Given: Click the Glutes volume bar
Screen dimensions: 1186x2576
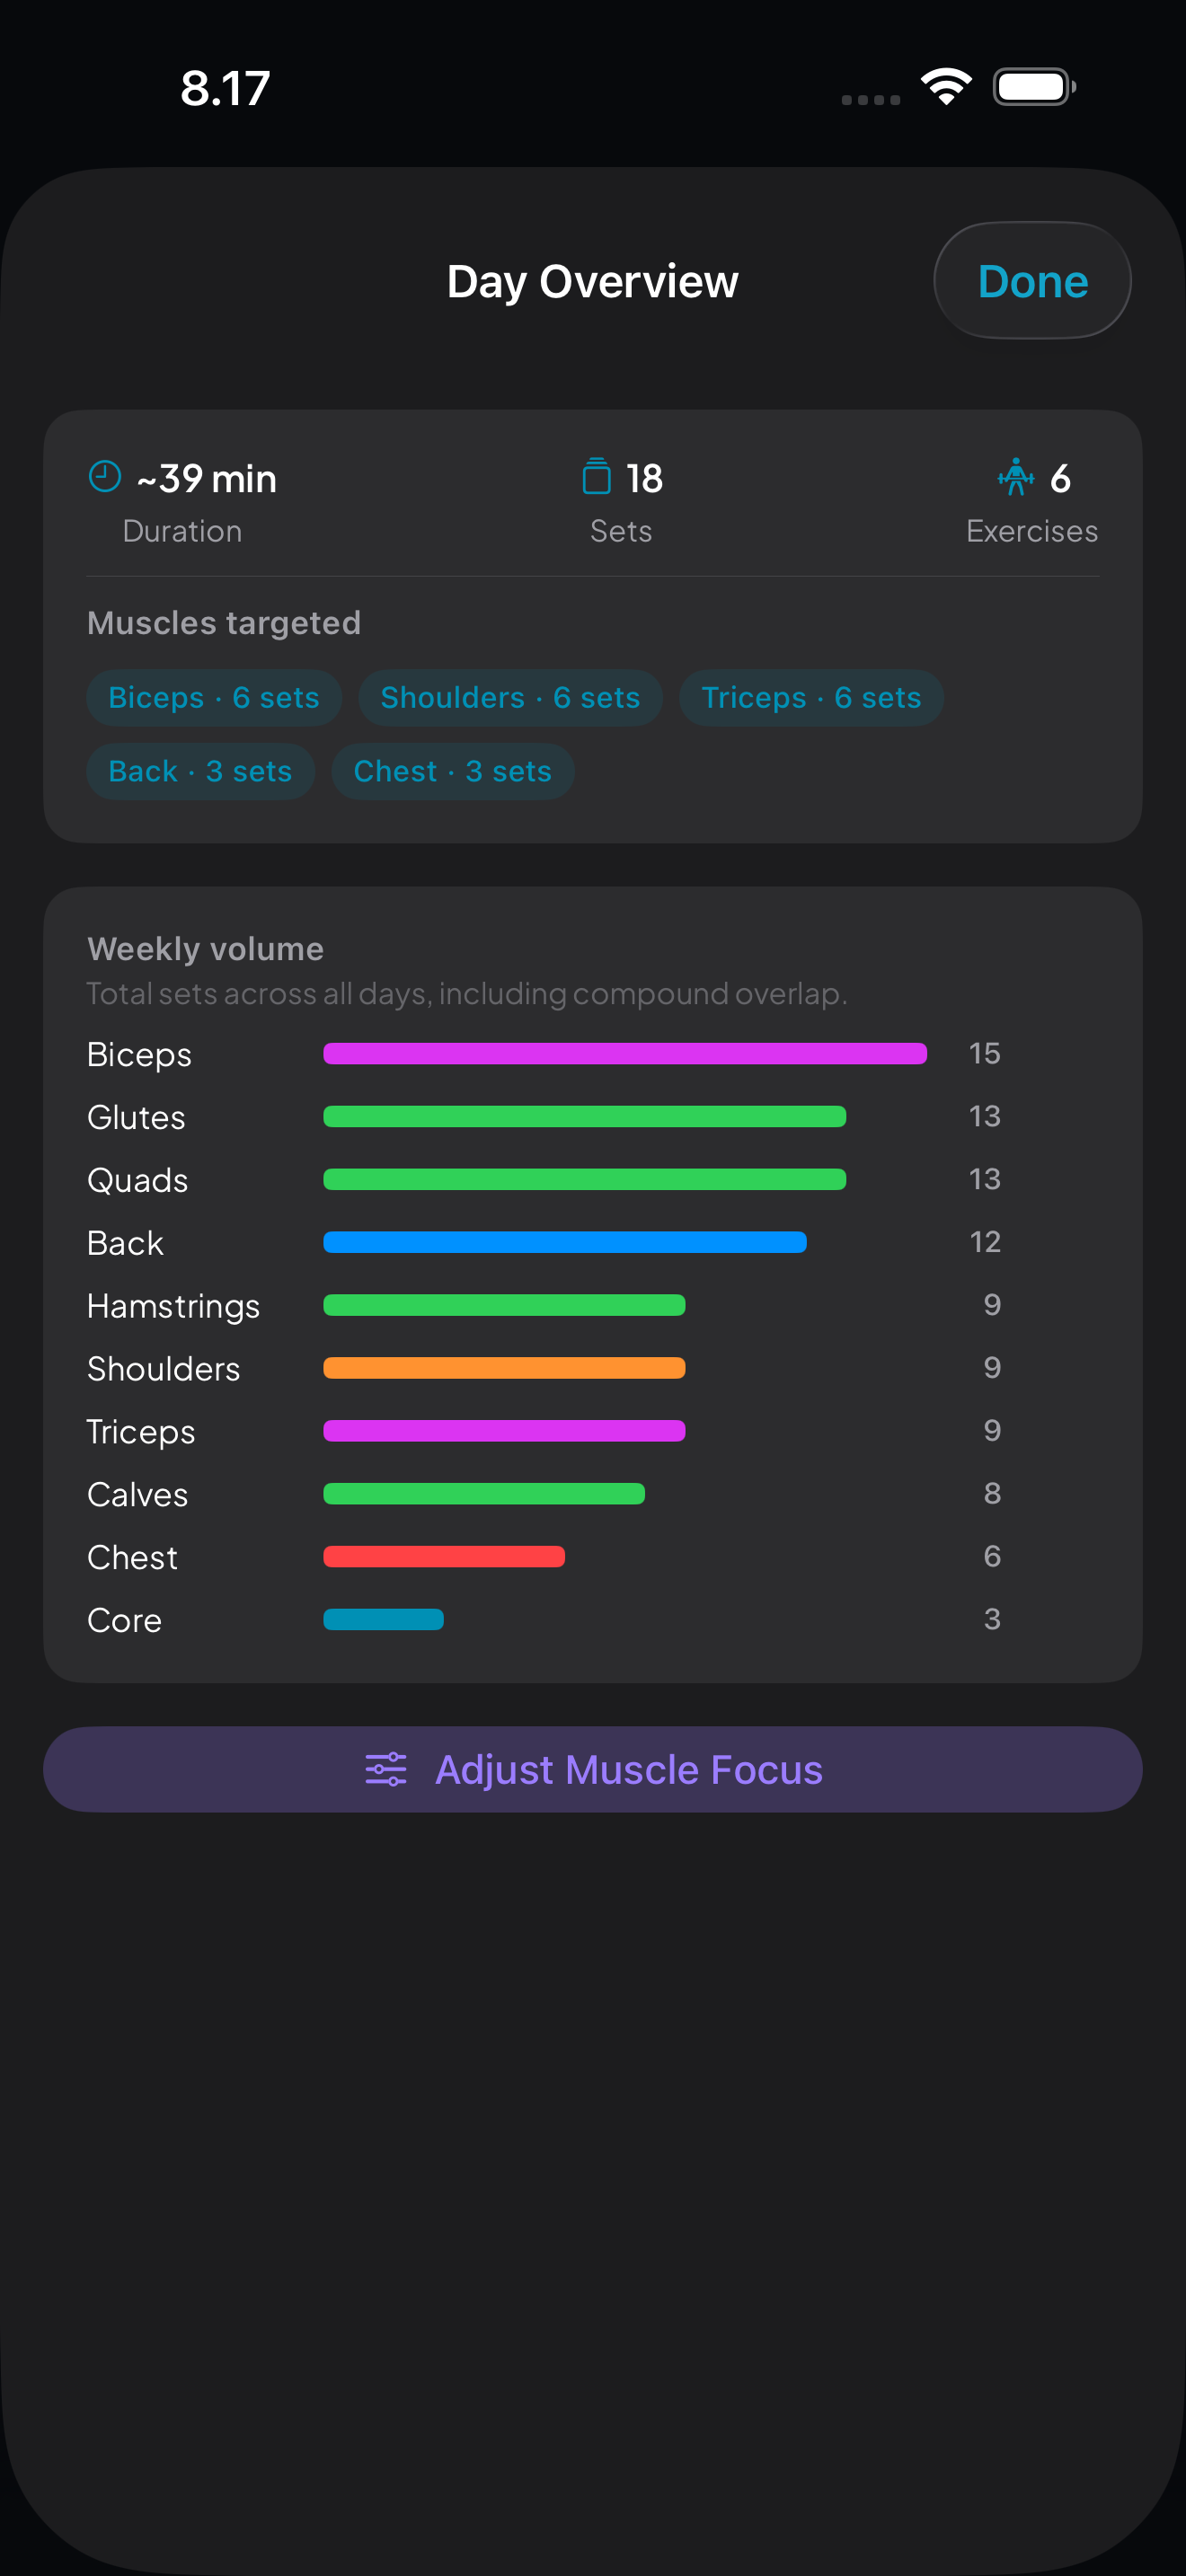Looking at the screenshot, I should 583,1116.
